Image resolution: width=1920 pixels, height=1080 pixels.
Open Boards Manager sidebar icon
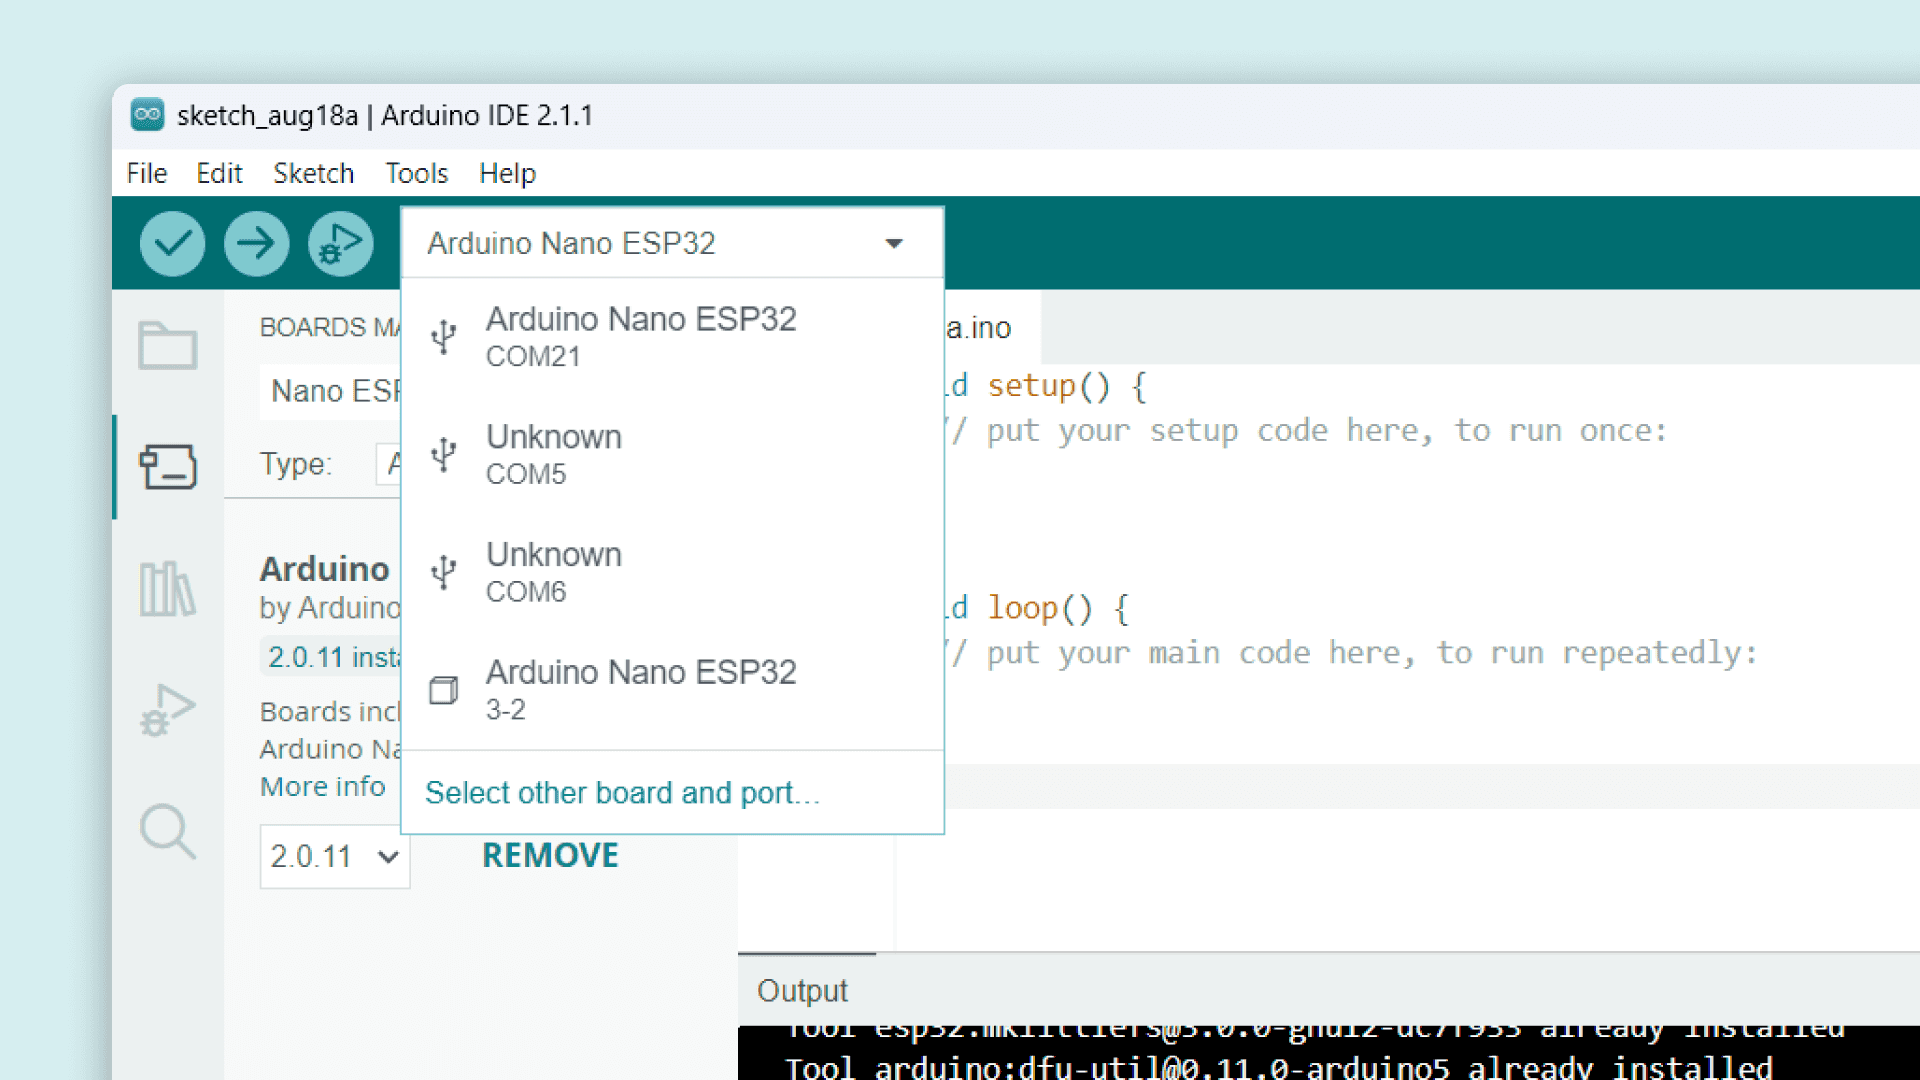[167, 466]
